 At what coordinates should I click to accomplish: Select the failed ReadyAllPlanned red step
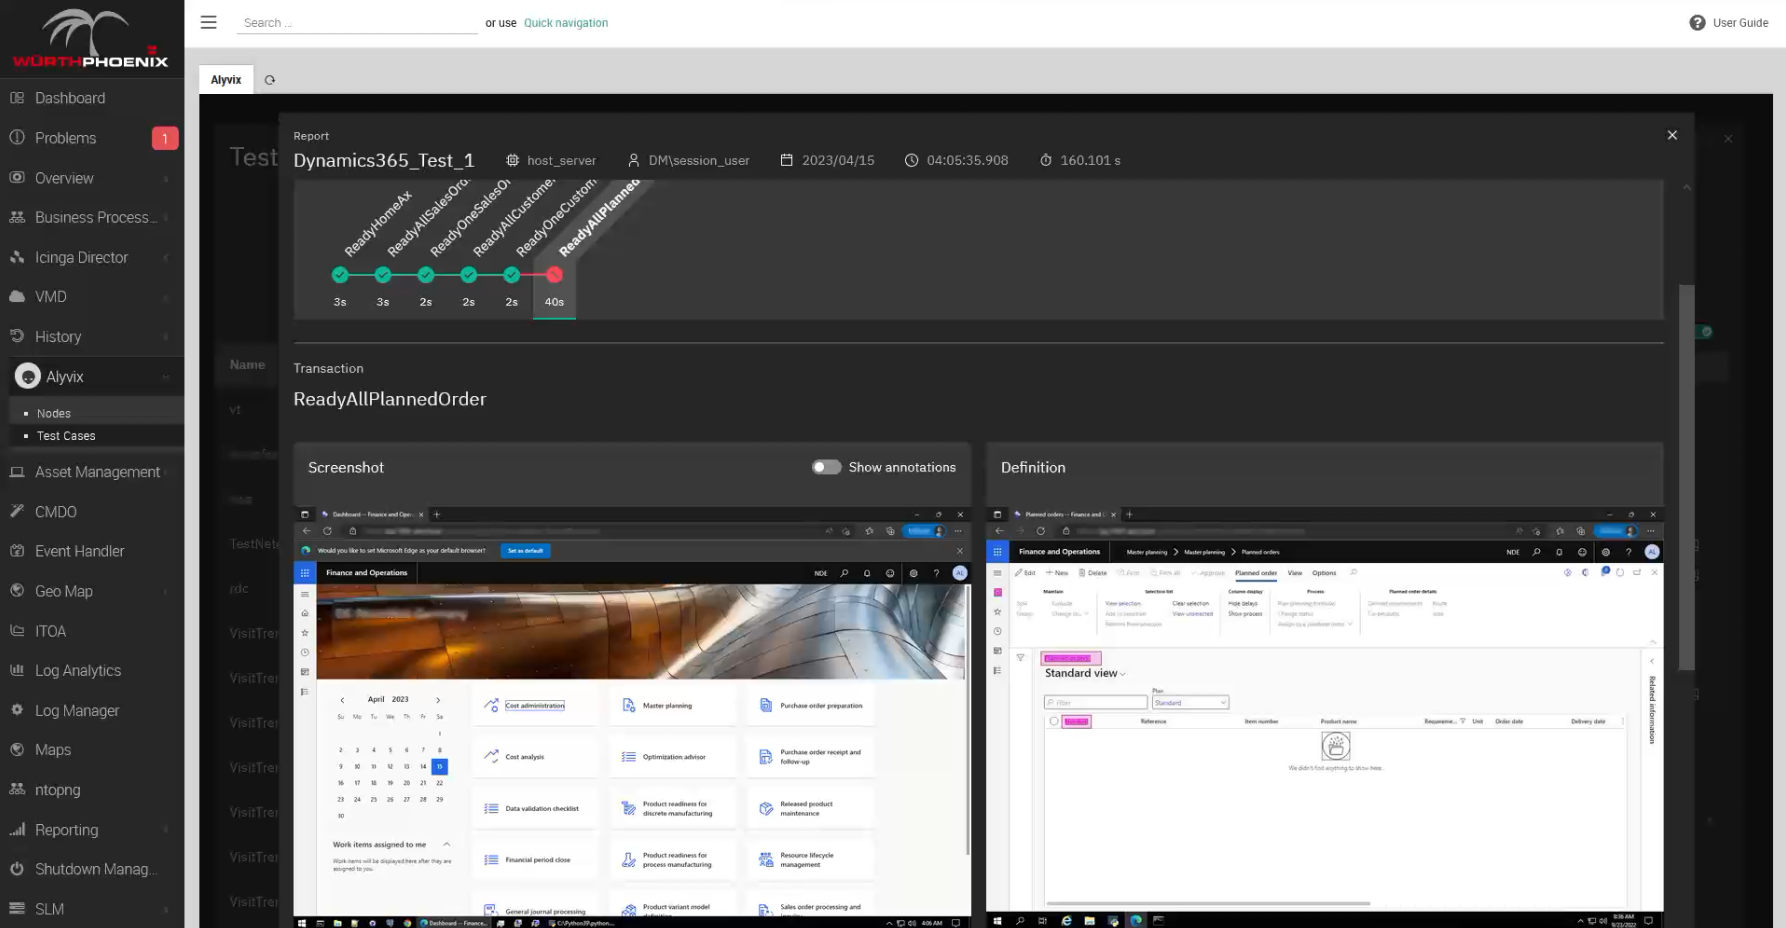(x=555, y=275)
